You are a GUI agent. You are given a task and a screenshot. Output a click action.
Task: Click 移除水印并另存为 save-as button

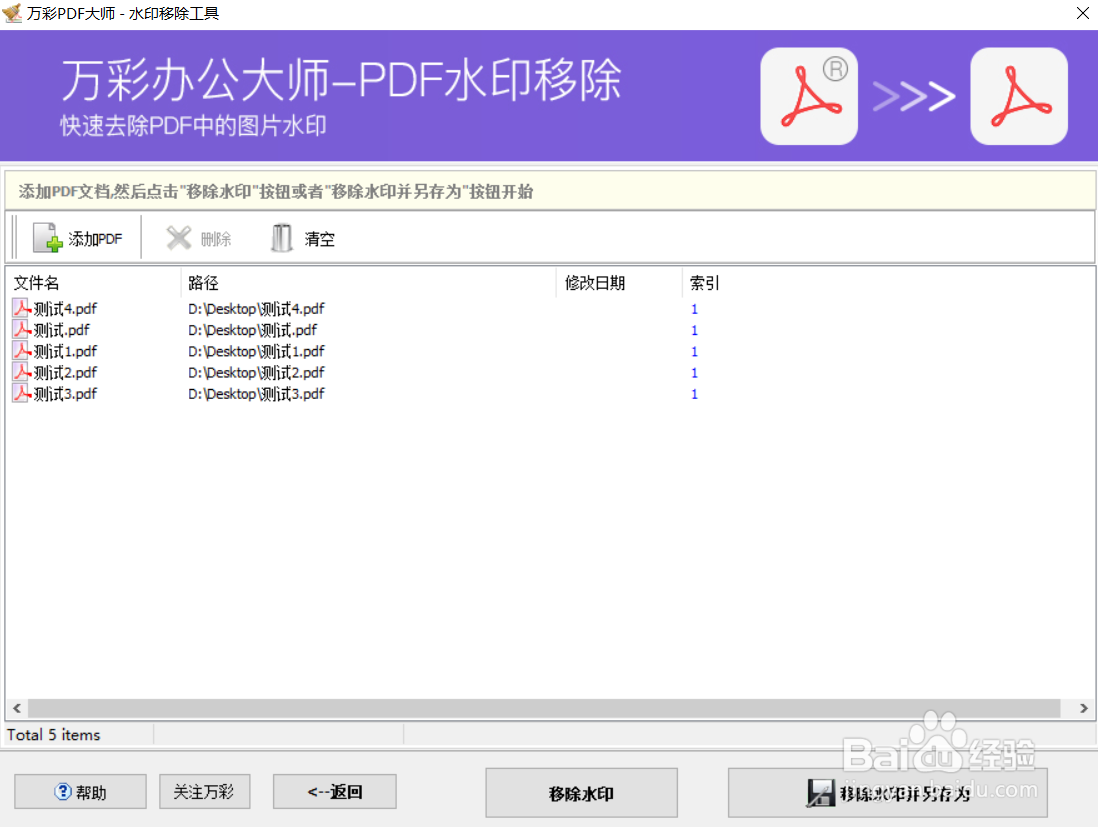[888, 793]
